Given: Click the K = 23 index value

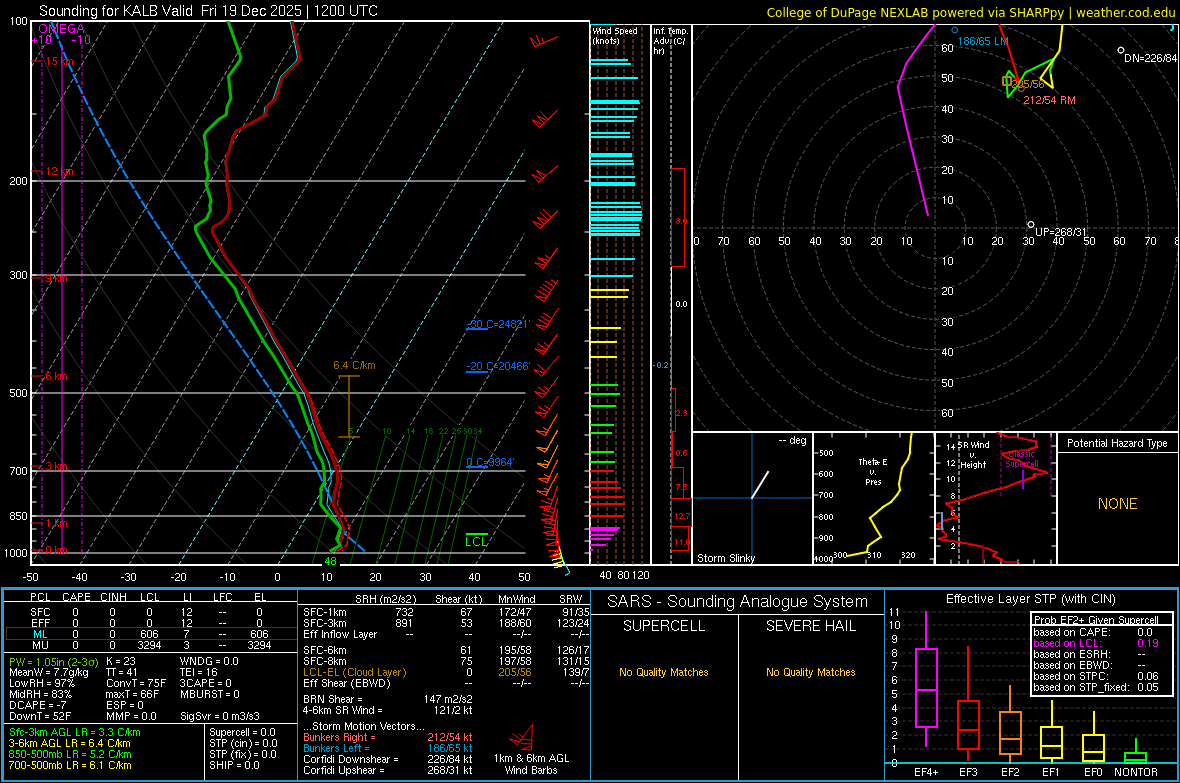Looking at the screenshot, I should pyautogui.click(x=120, y=661).
